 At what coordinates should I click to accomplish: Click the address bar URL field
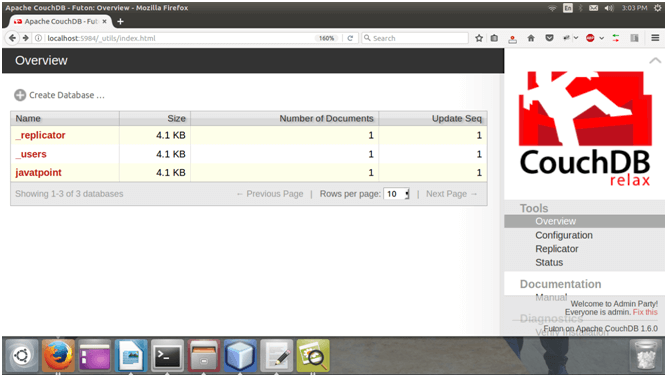coord(179,38)
